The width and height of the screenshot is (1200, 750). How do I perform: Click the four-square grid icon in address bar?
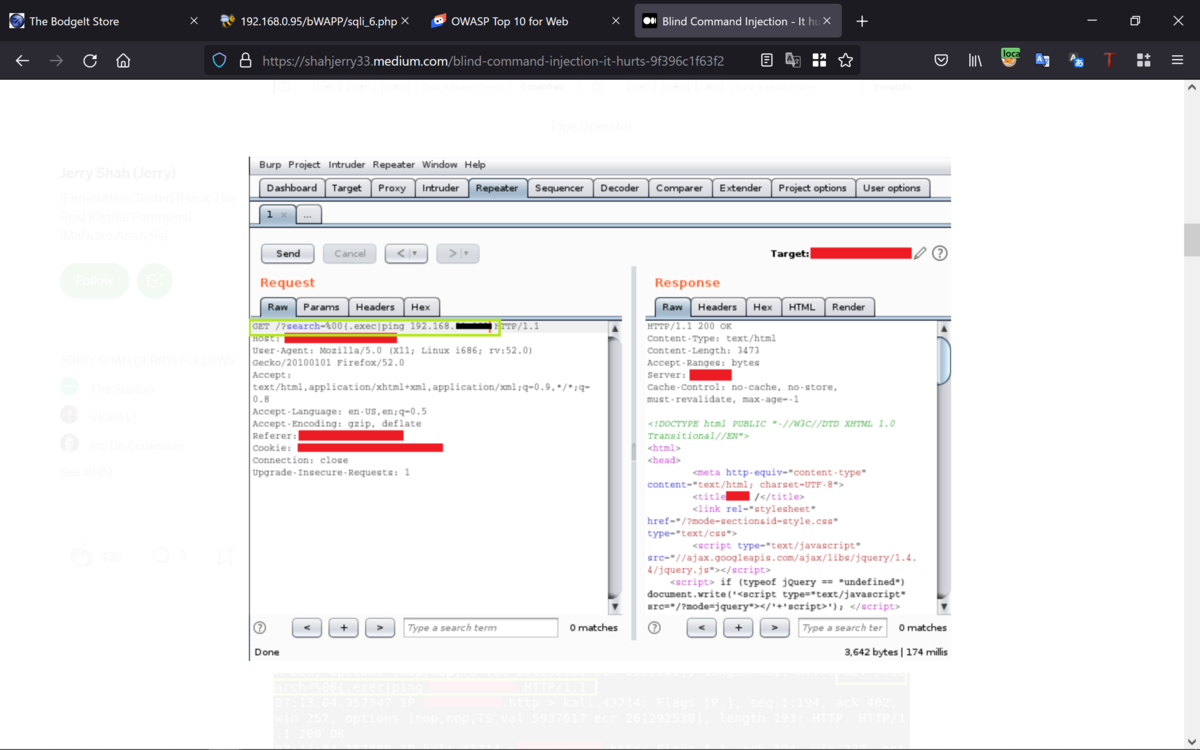[819, 61]
